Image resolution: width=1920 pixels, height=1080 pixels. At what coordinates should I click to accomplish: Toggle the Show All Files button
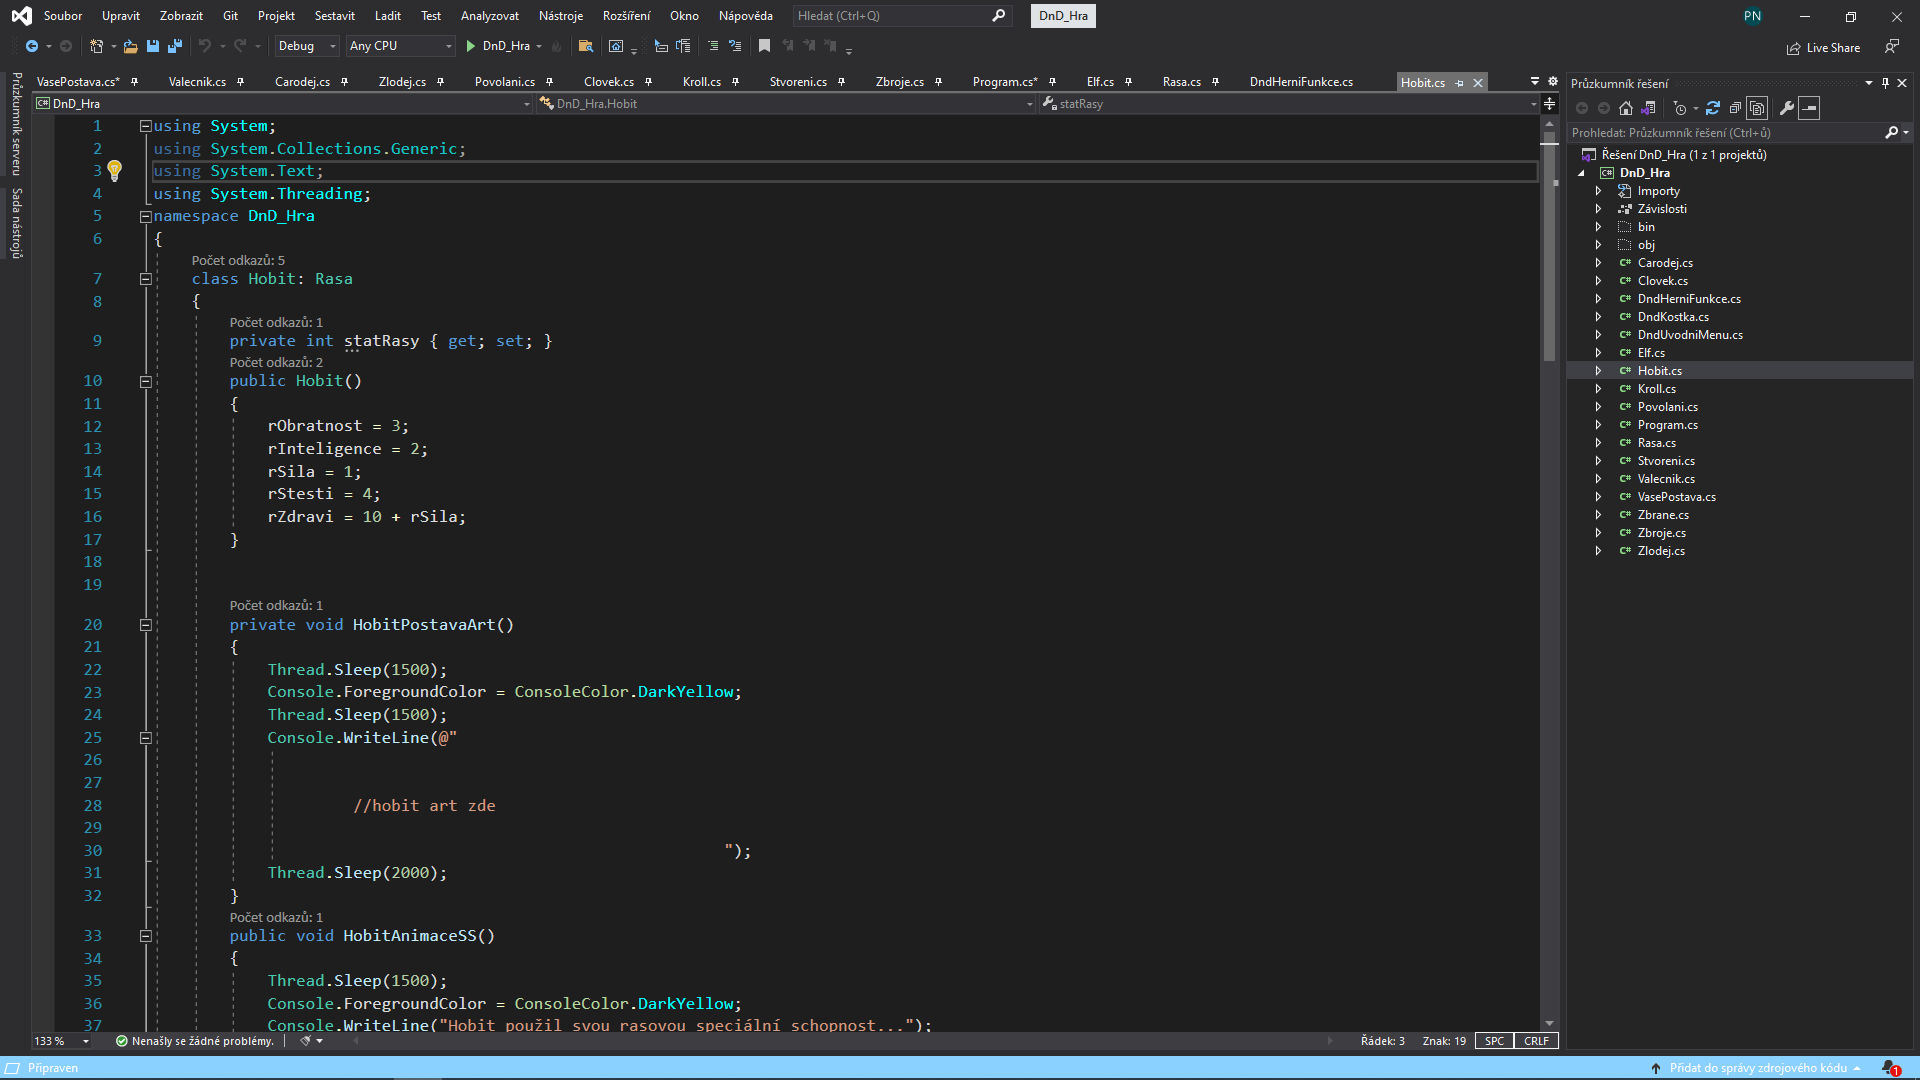coord(1757,108)
